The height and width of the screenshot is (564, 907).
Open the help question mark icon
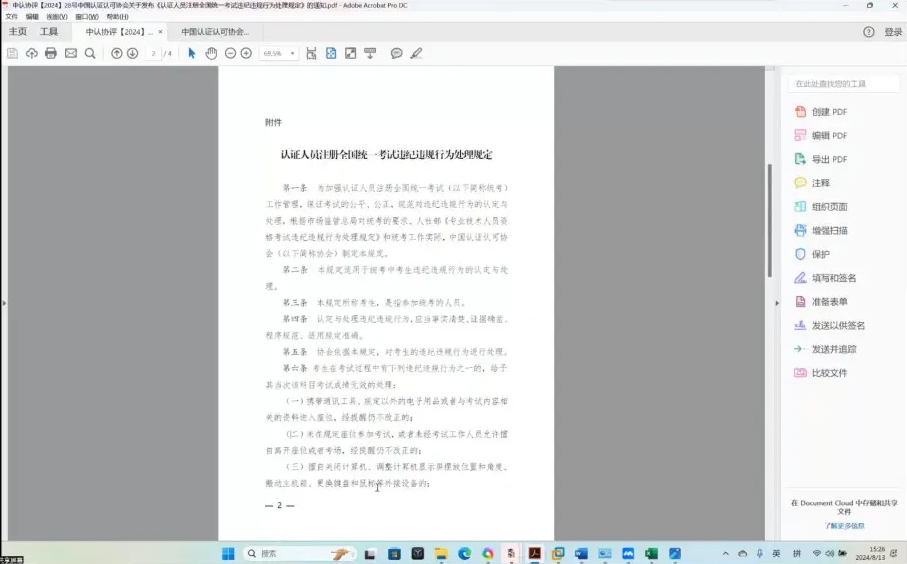coord(868,32)
